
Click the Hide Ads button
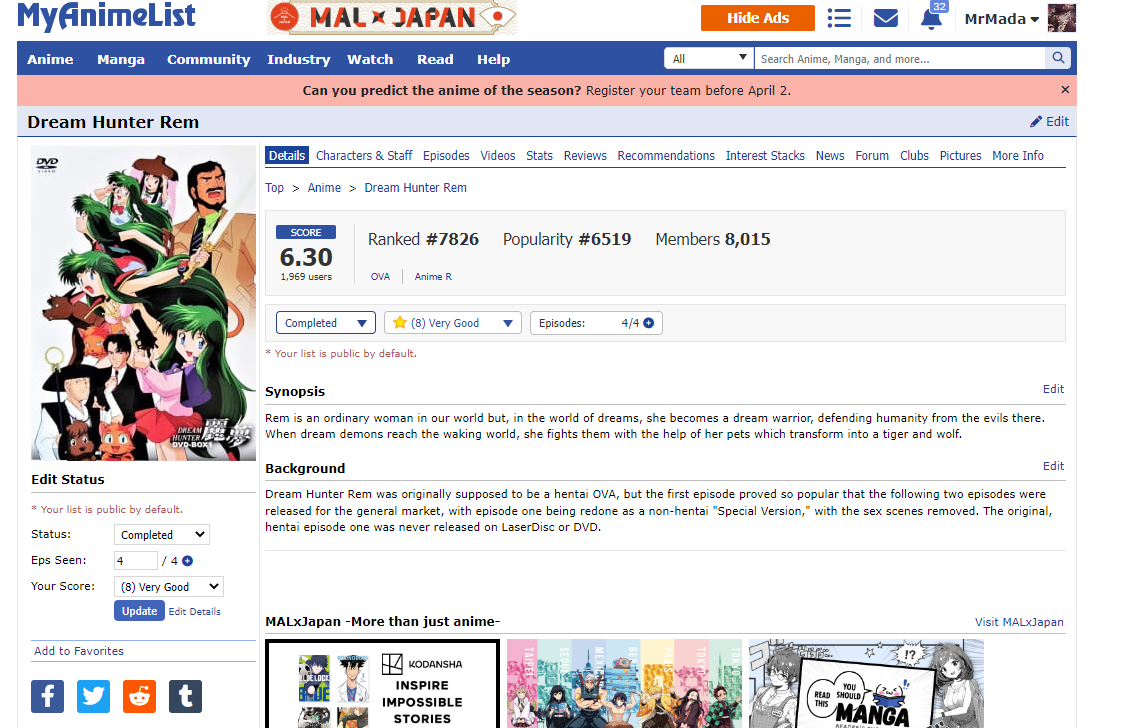[x=758, y=18]
